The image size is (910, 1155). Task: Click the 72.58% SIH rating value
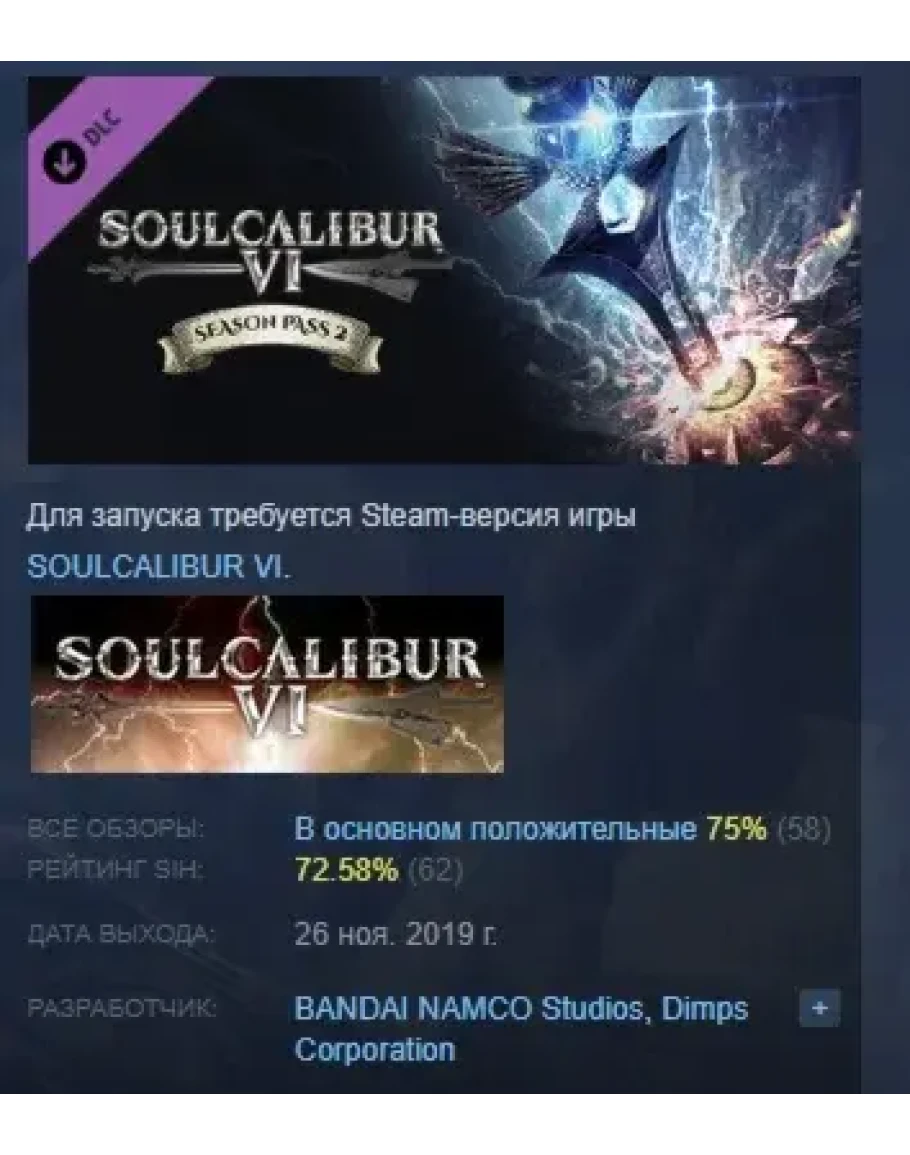coord(346,871)
